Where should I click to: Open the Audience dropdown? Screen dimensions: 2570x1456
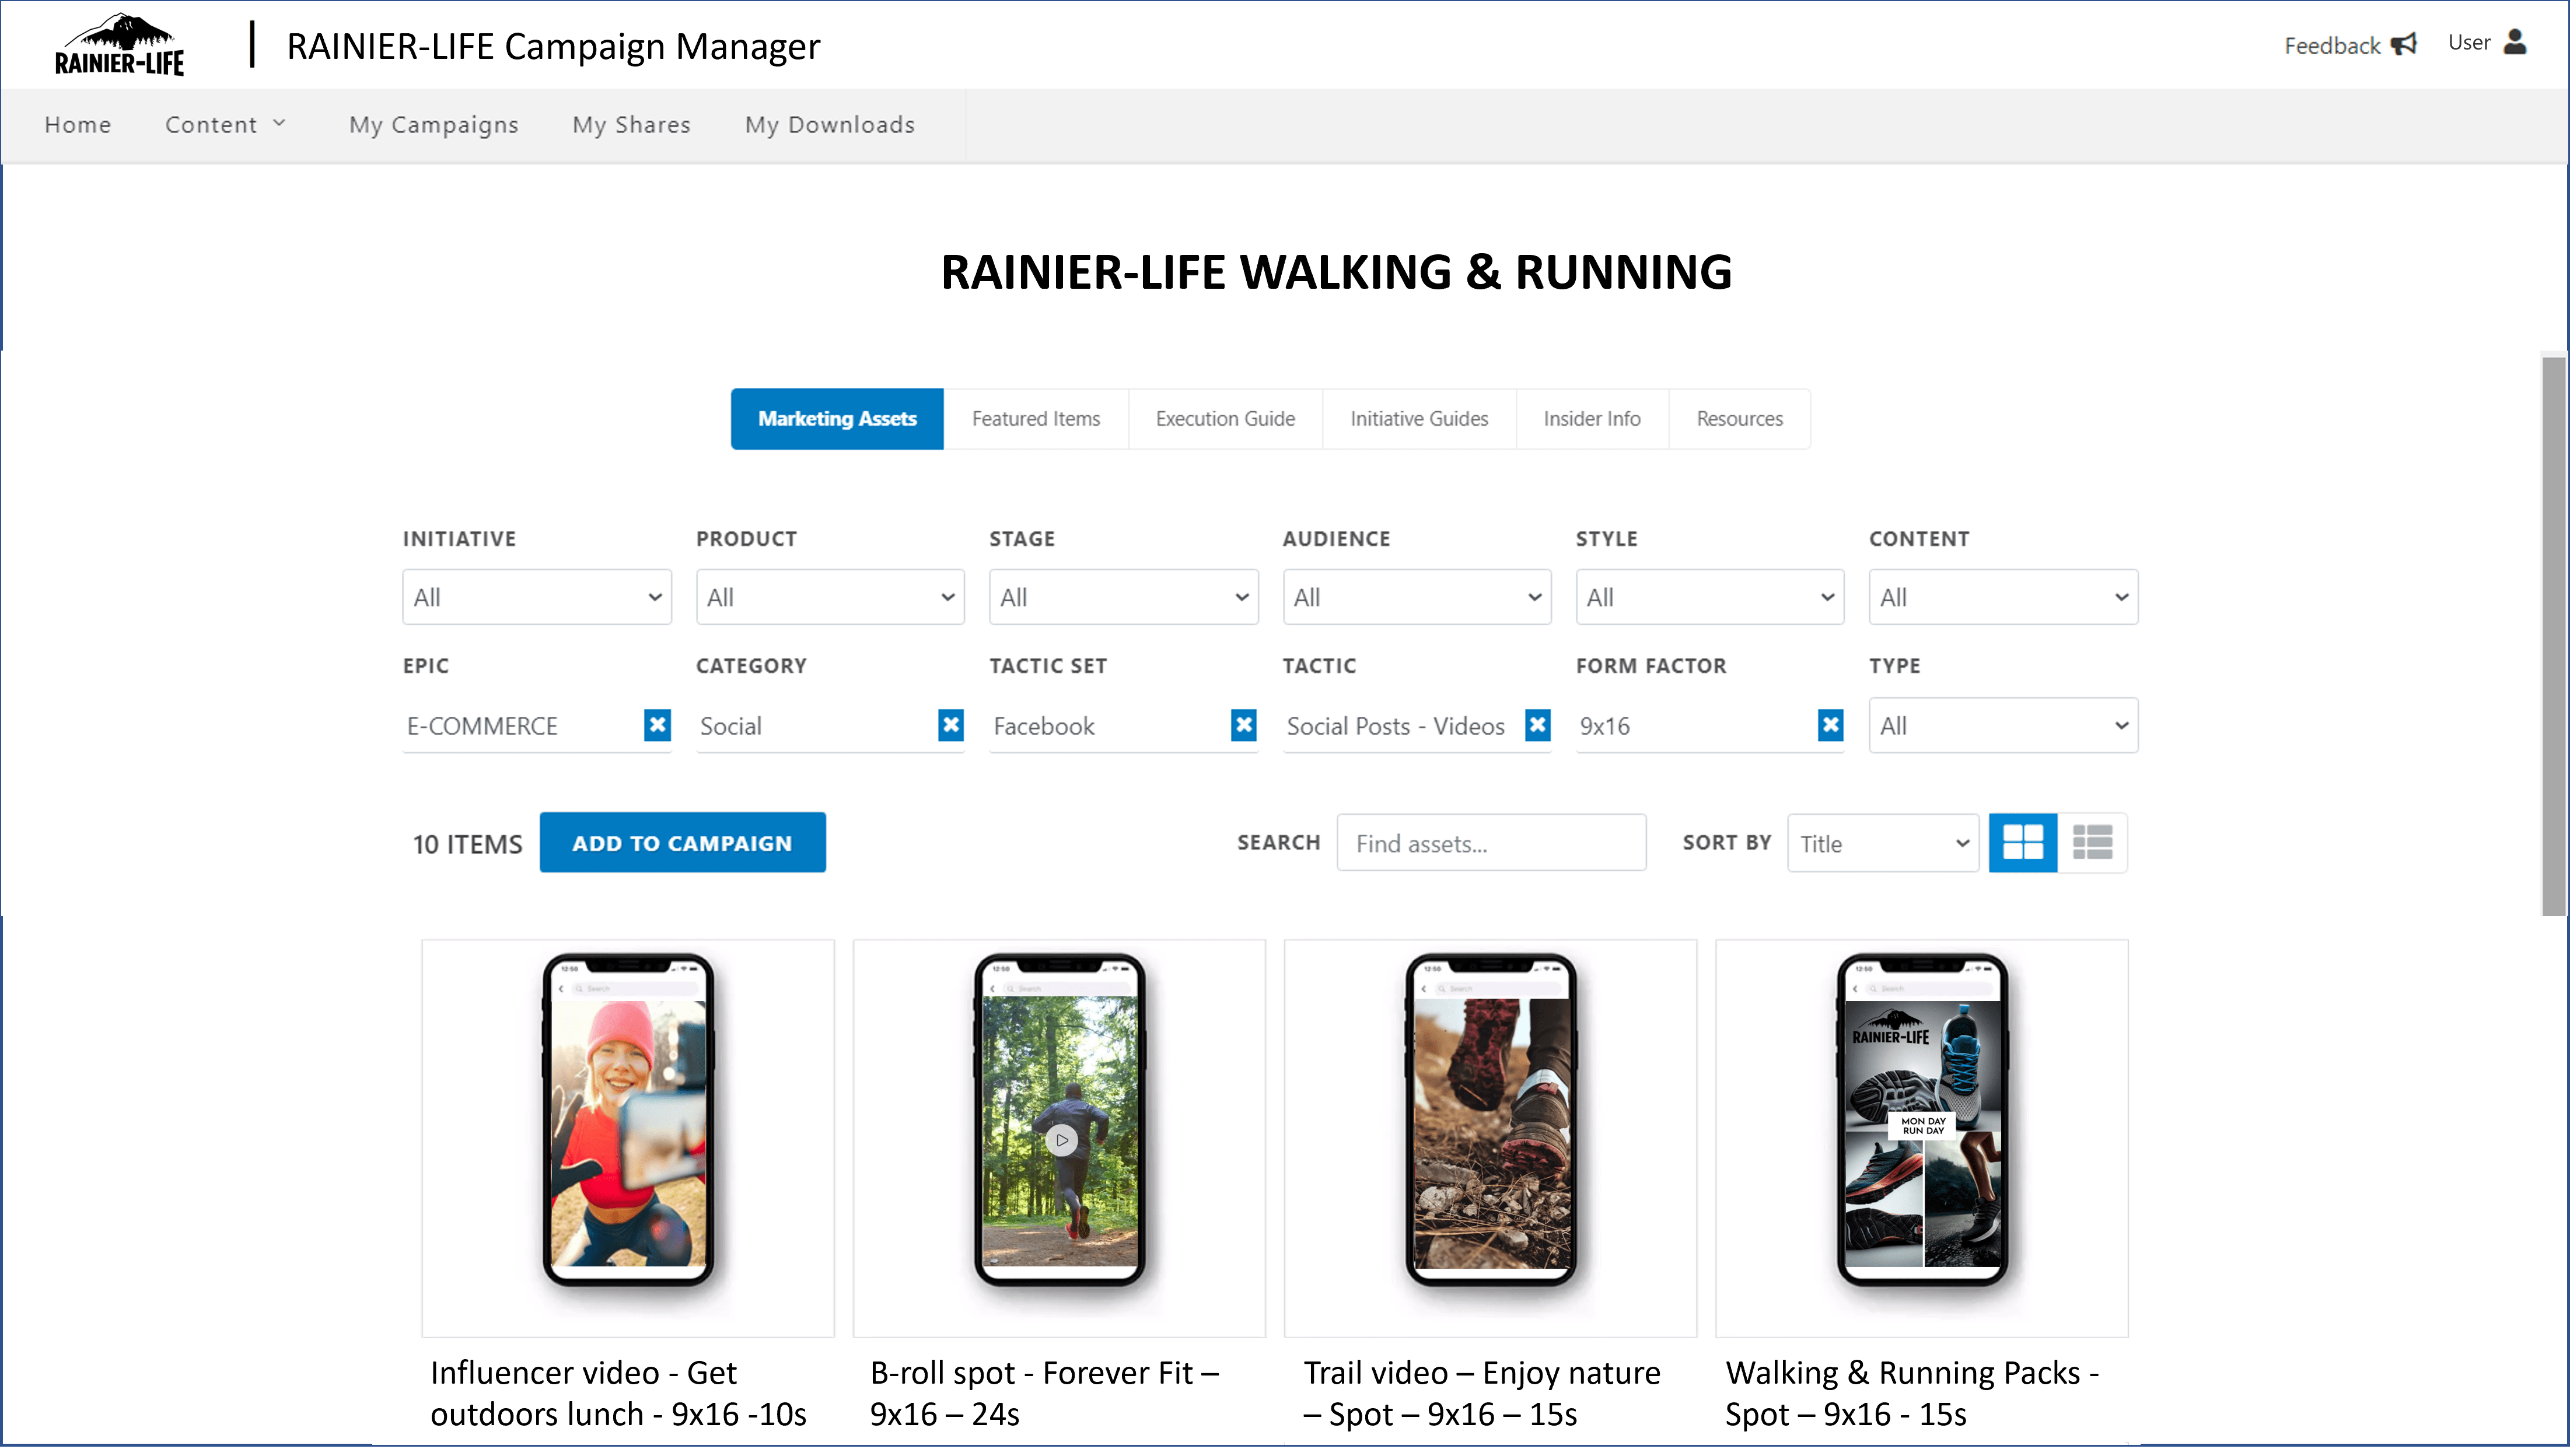click(1416, 598)
